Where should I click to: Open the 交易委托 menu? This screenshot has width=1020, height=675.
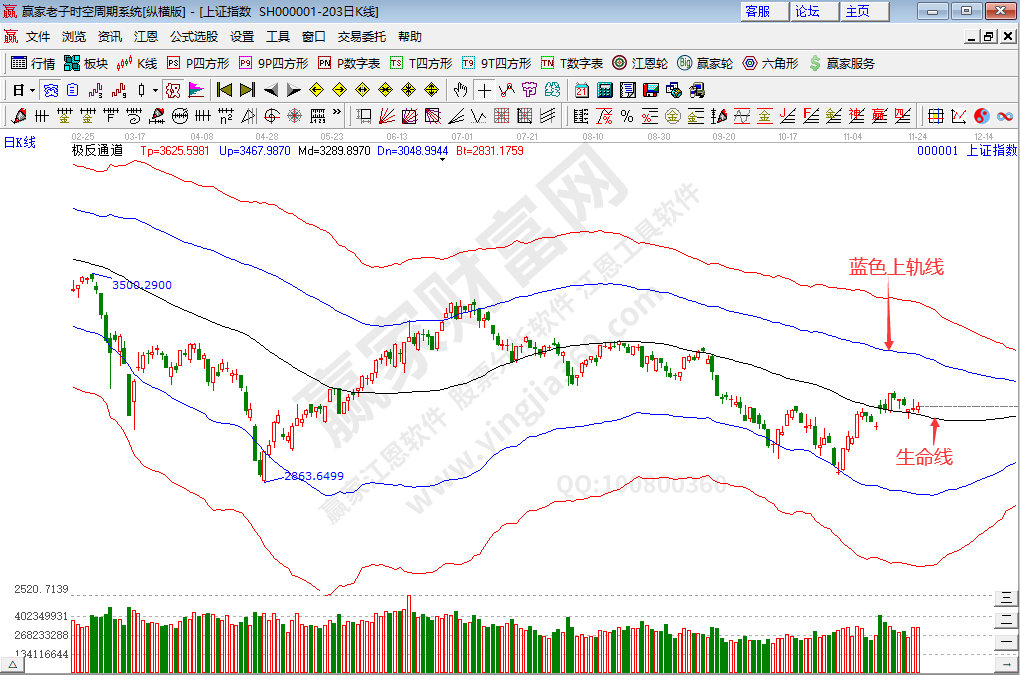click(x=361, y=36)
